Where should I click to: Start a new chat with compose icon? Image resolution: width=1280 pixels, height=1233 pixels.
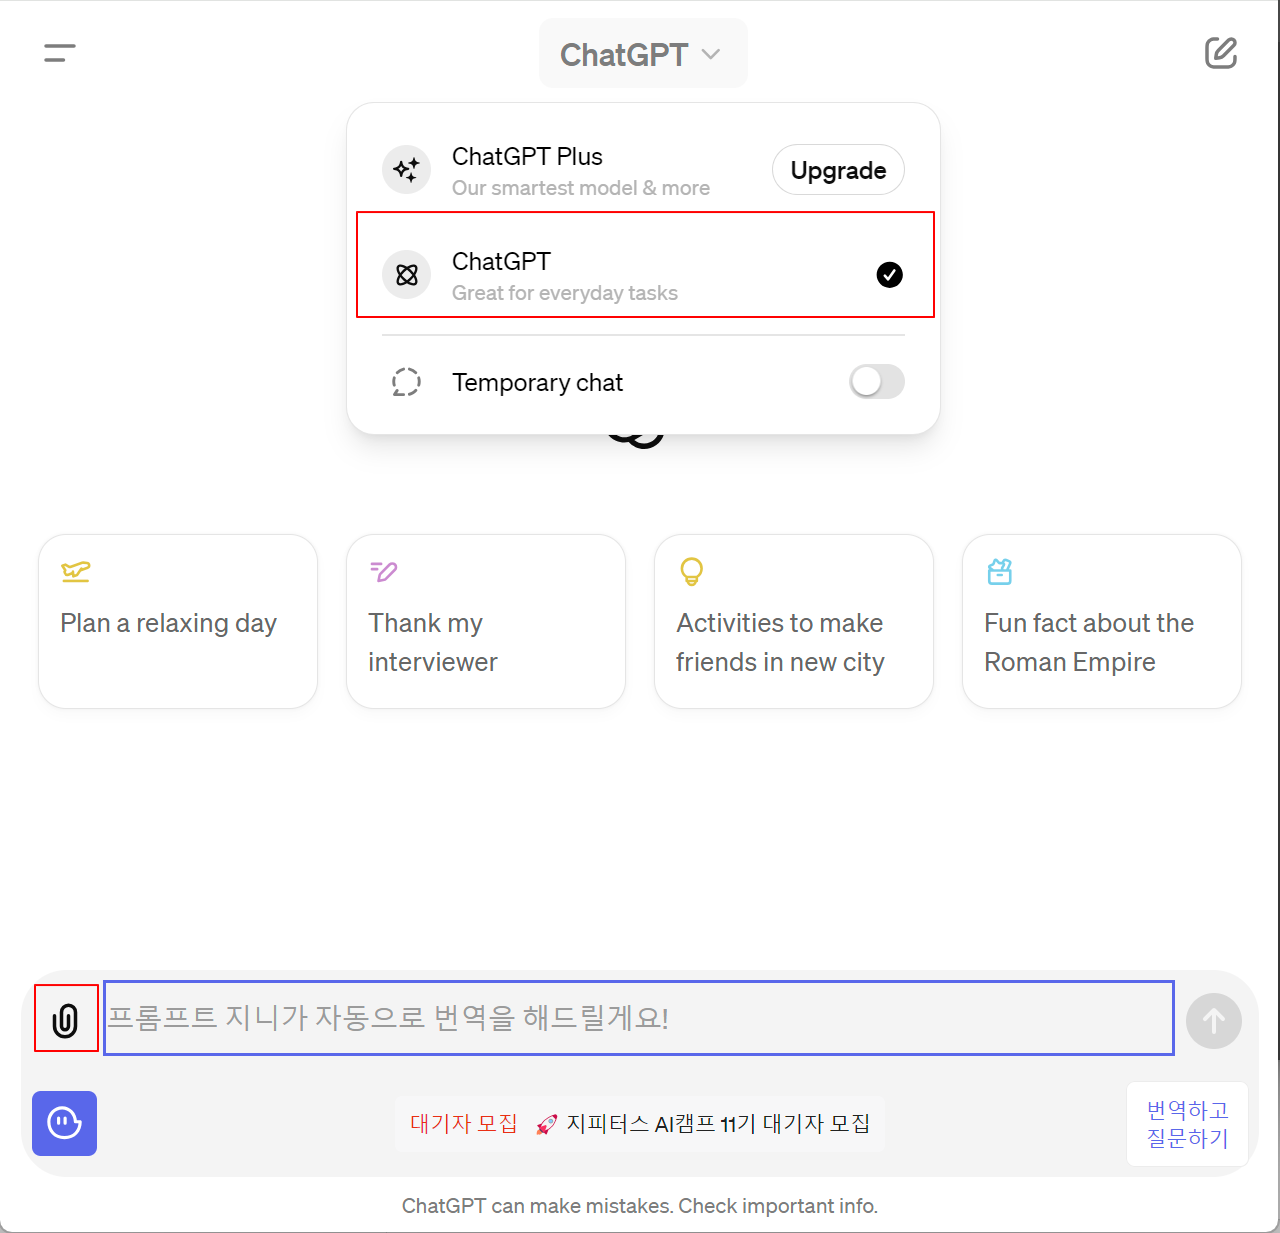pos(1221,53)
